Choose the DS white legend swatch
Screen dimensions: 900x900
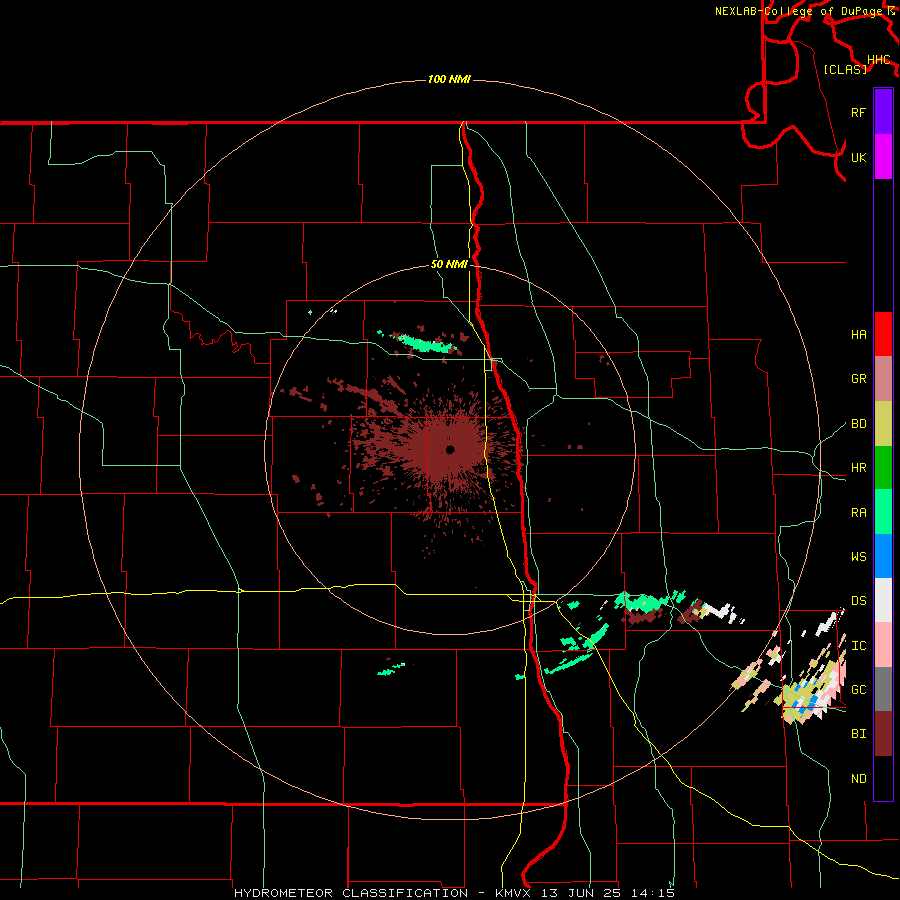tap(883, 600)
